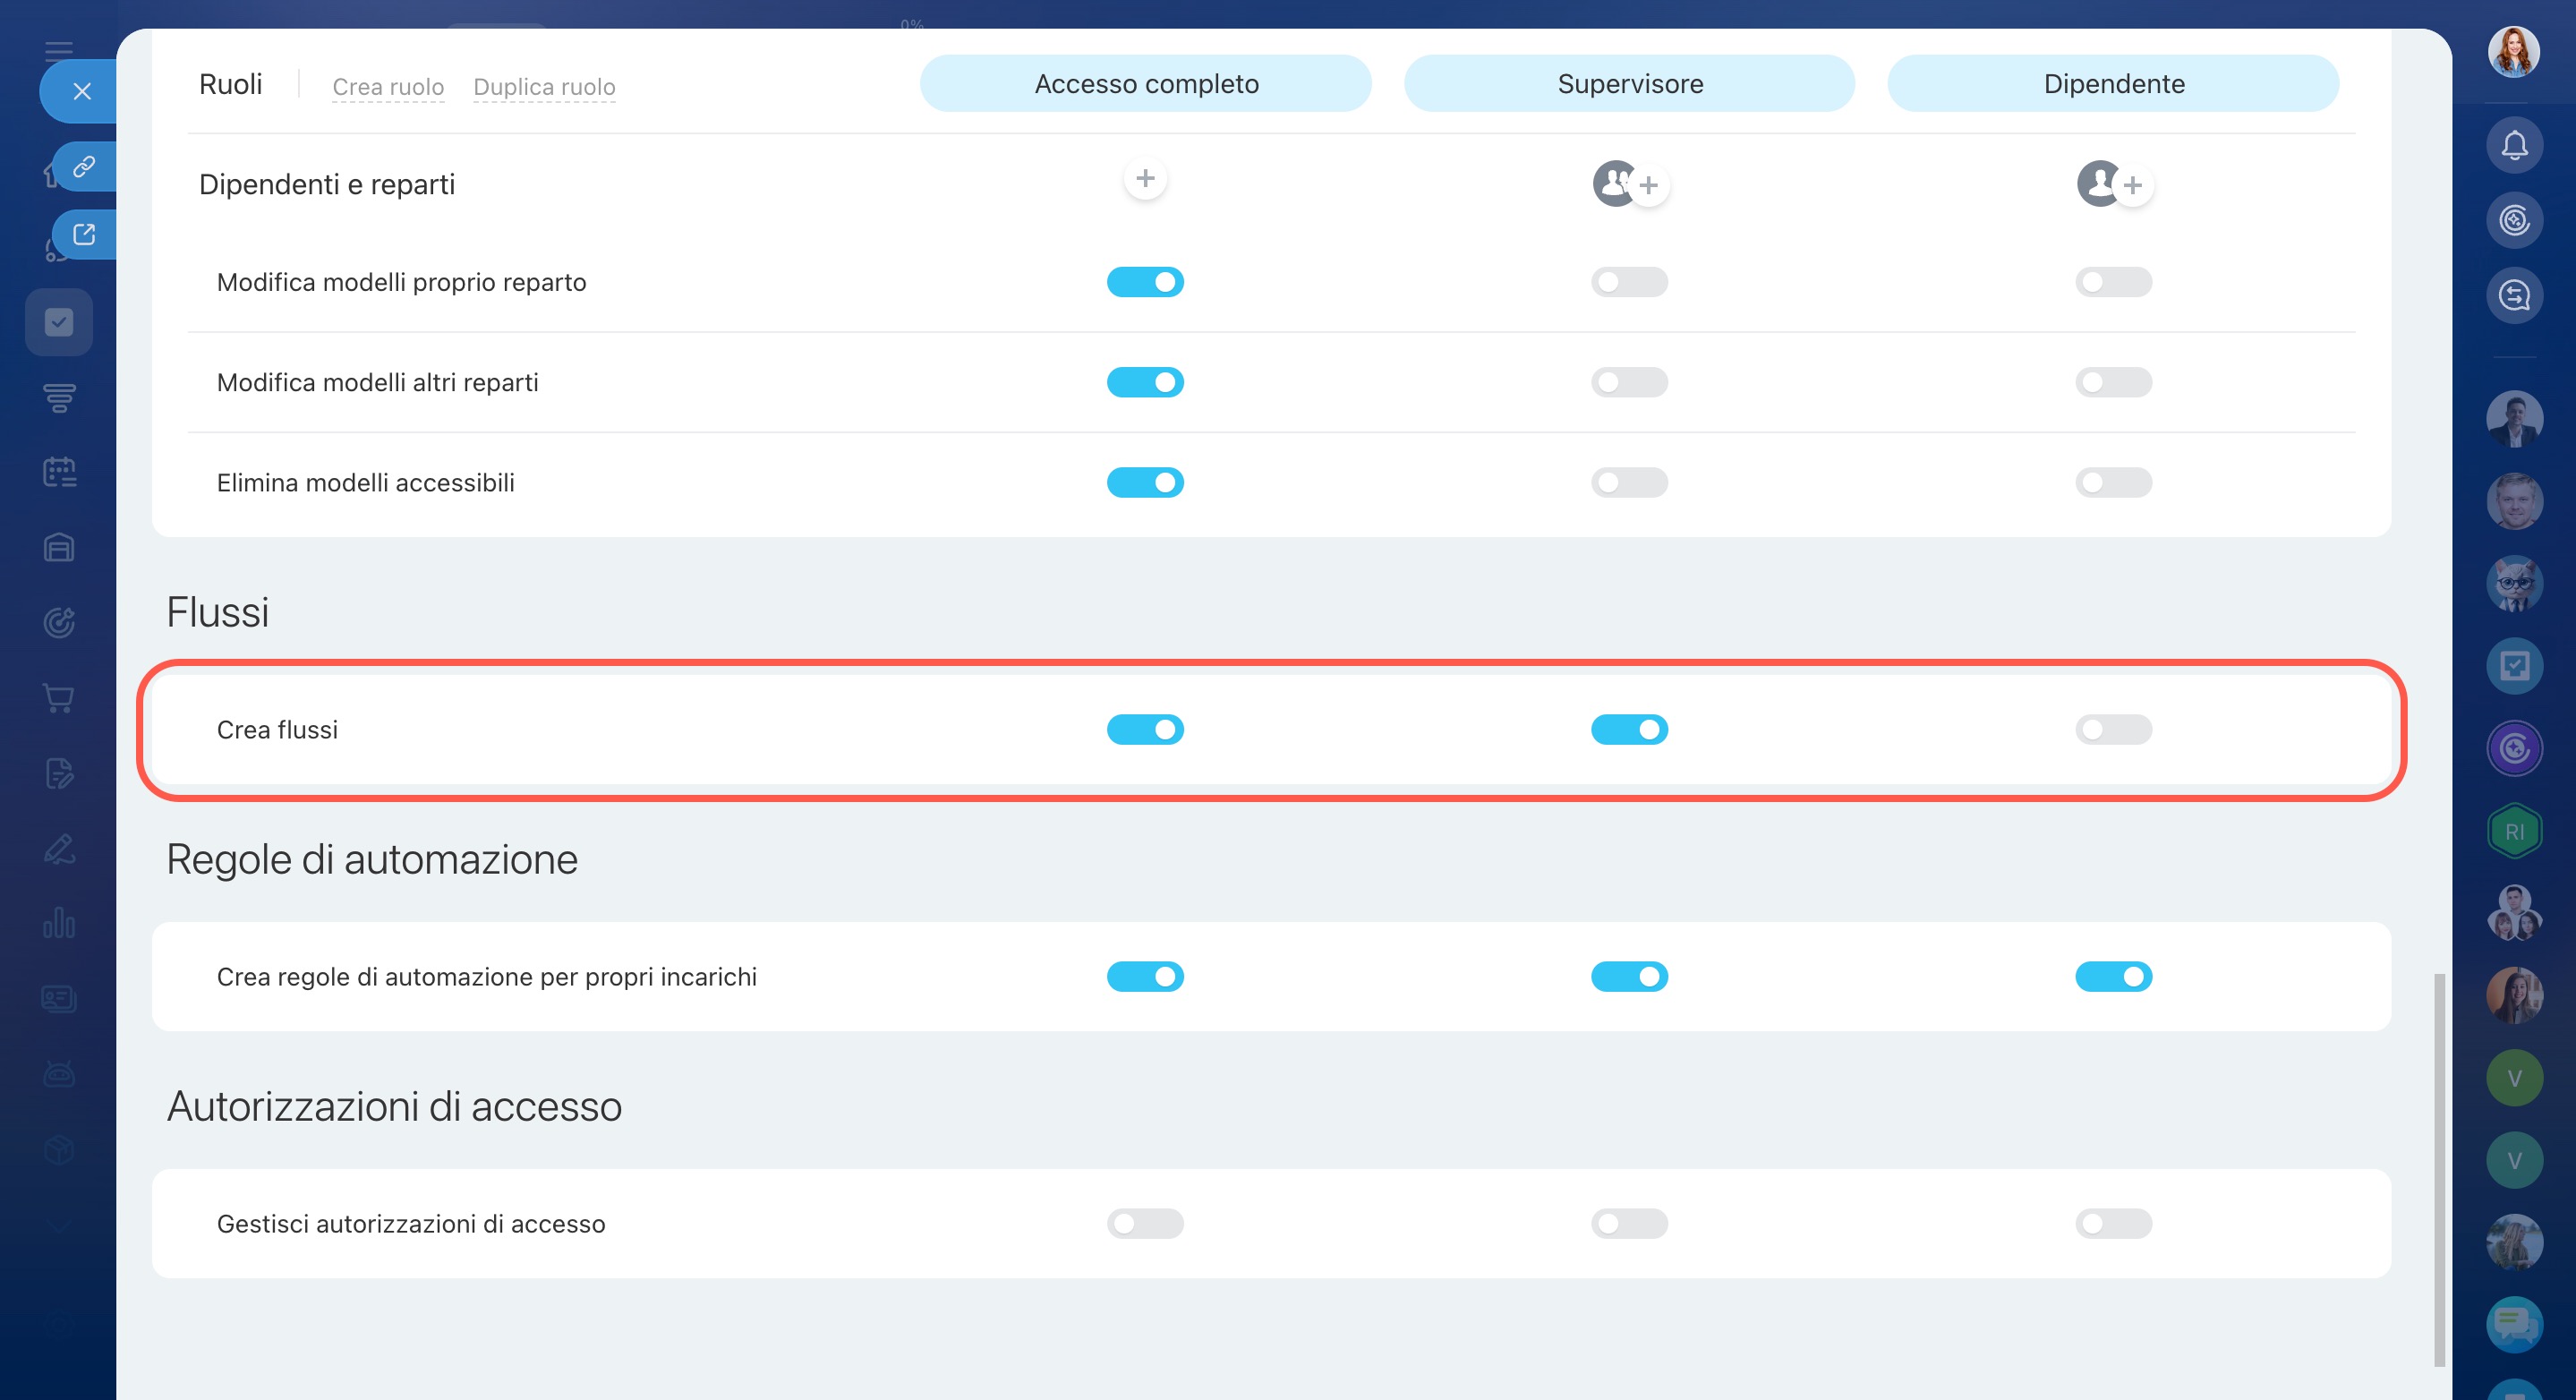Click the shopping cart sidebar icon
This screenshot has height=1400, width=2576.
coord(59,698)
